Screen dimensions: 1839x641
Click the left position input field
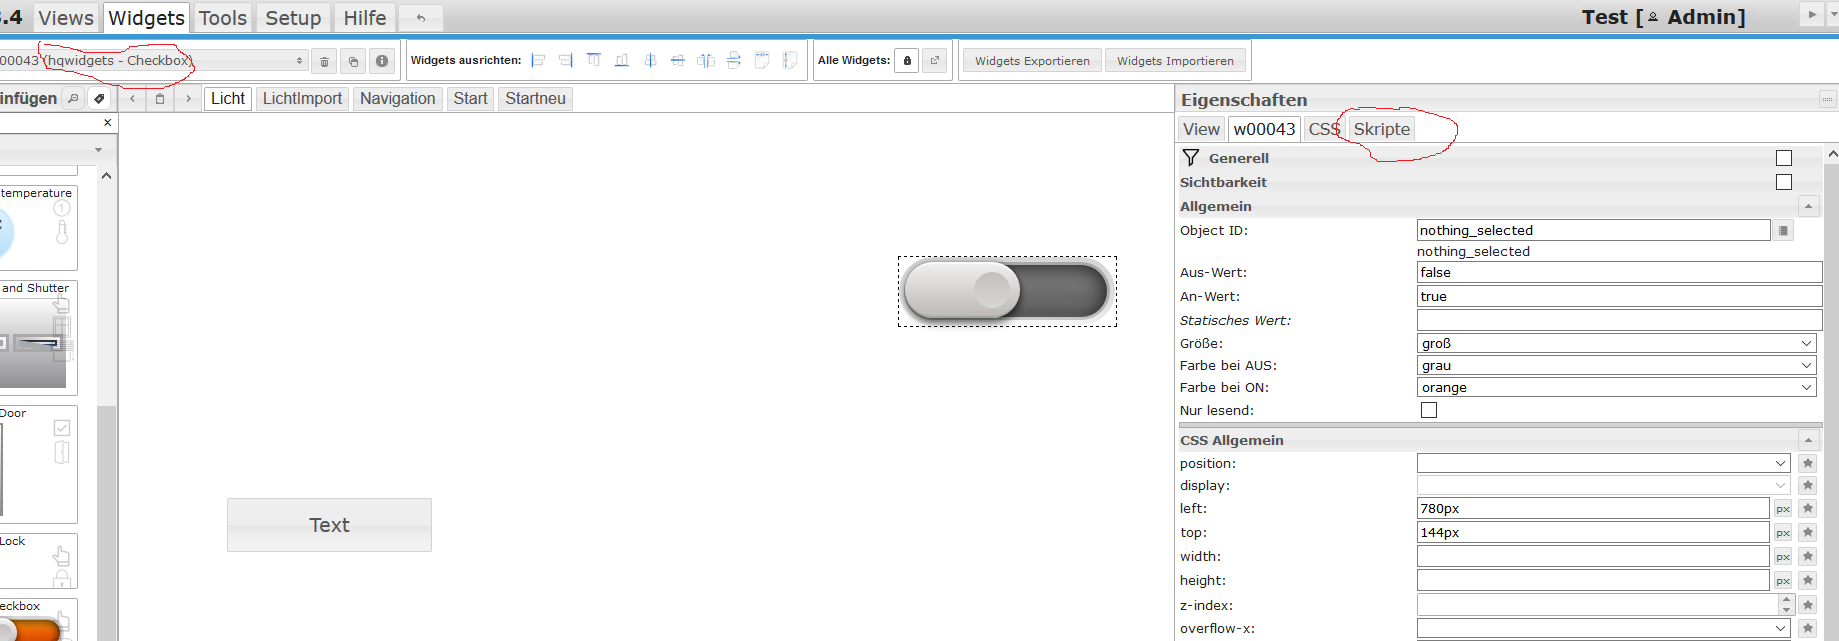[x=1593, y=508]
